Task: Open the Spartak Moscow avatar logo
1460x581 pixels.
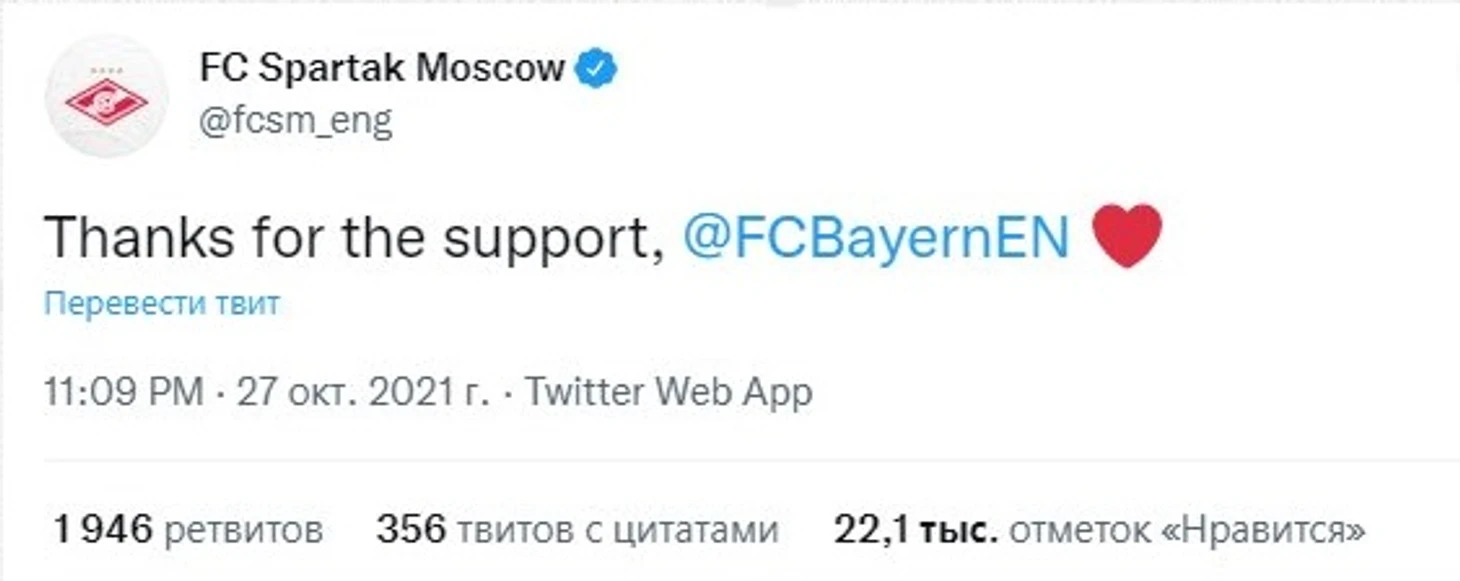Action: point(107,96)
